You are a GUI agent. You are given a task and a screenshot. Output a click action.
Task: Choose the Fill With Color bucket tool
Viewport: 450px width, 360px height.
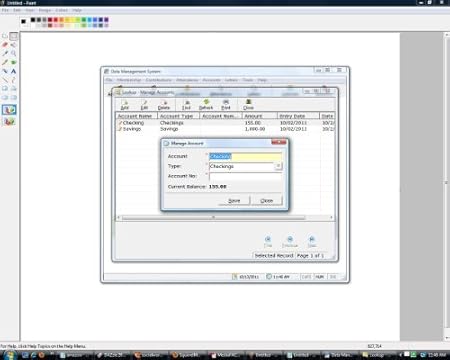(13, 45)
